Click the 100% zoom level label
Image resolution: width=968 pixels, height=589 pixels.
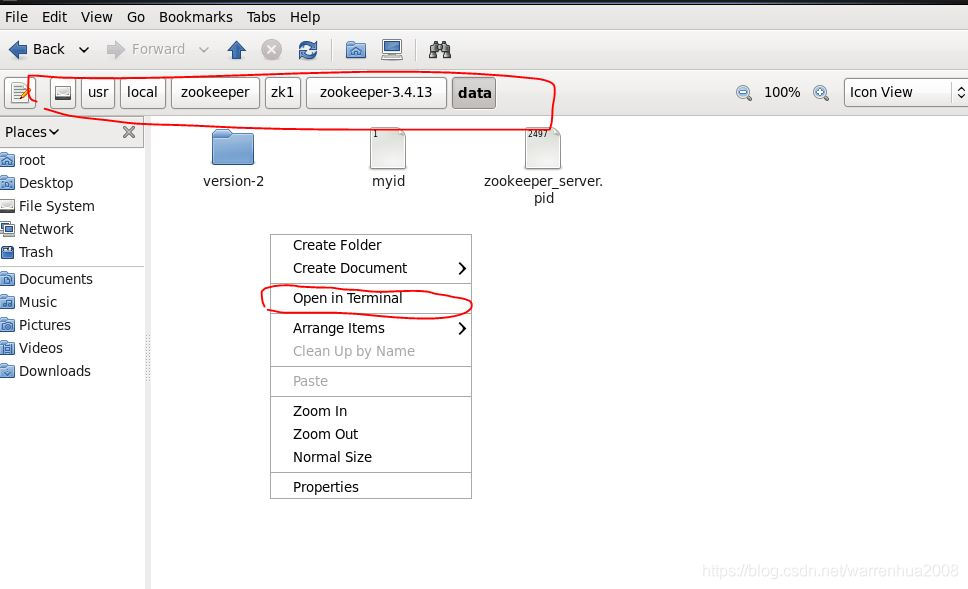[x=782, y=93]
